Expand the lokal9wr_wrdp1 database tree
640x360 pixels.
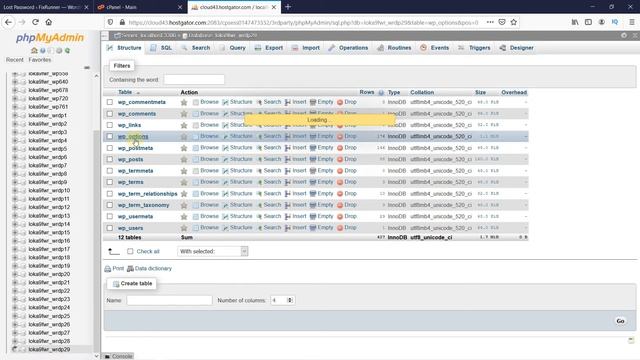(x=15, y=115)
